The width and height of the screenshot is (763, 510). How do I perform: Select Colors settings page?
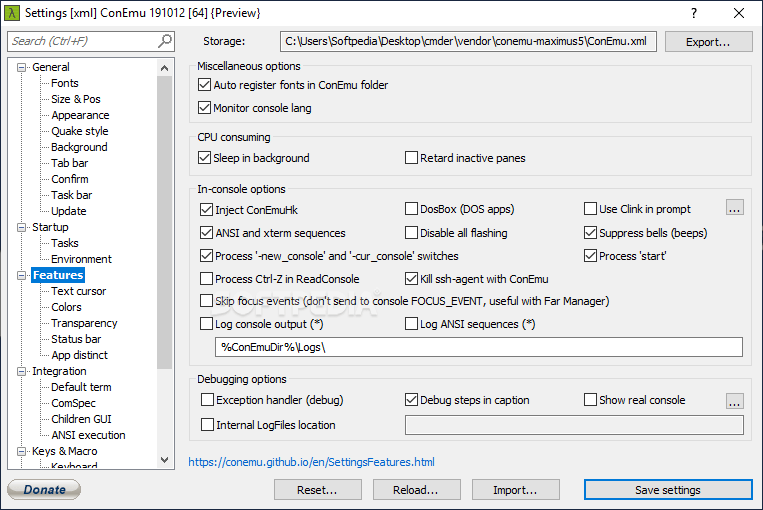tap(66, 307)
